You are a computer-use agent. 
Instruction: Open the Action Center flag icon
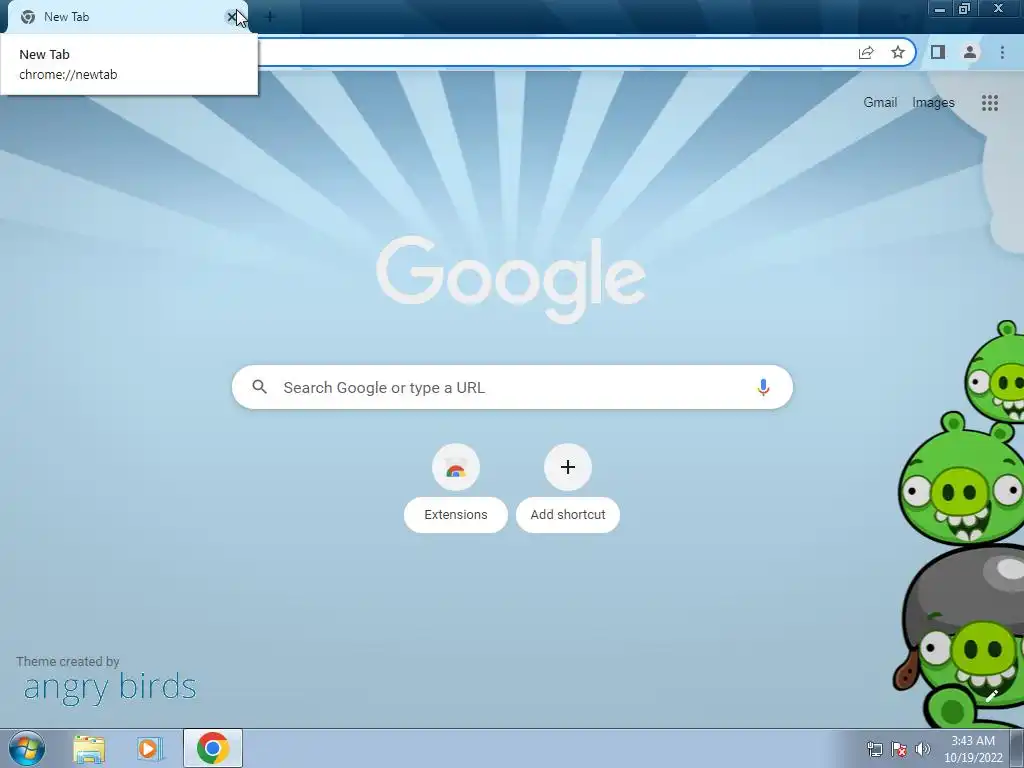pyautogui.click(x=899, y=749)
